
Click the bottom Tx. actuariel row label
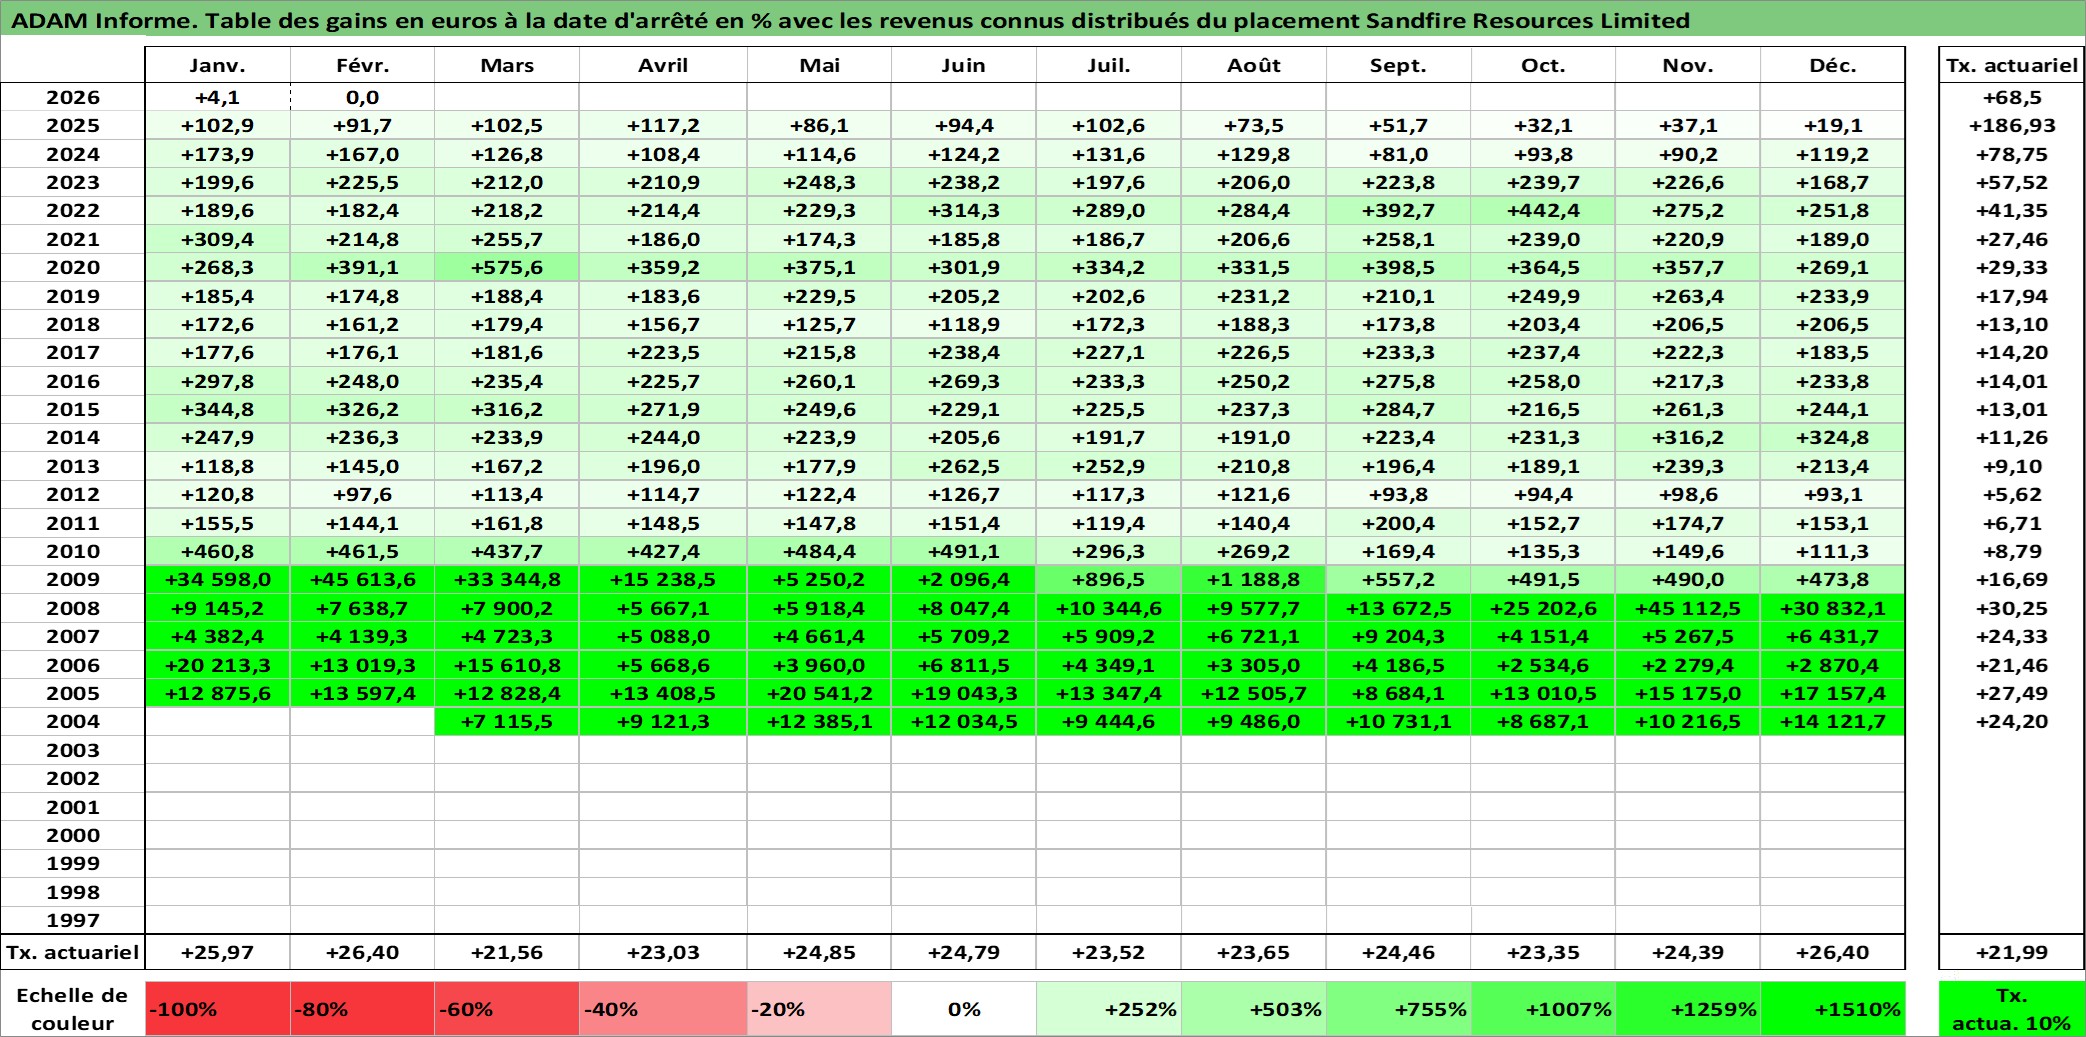point(73,952)
